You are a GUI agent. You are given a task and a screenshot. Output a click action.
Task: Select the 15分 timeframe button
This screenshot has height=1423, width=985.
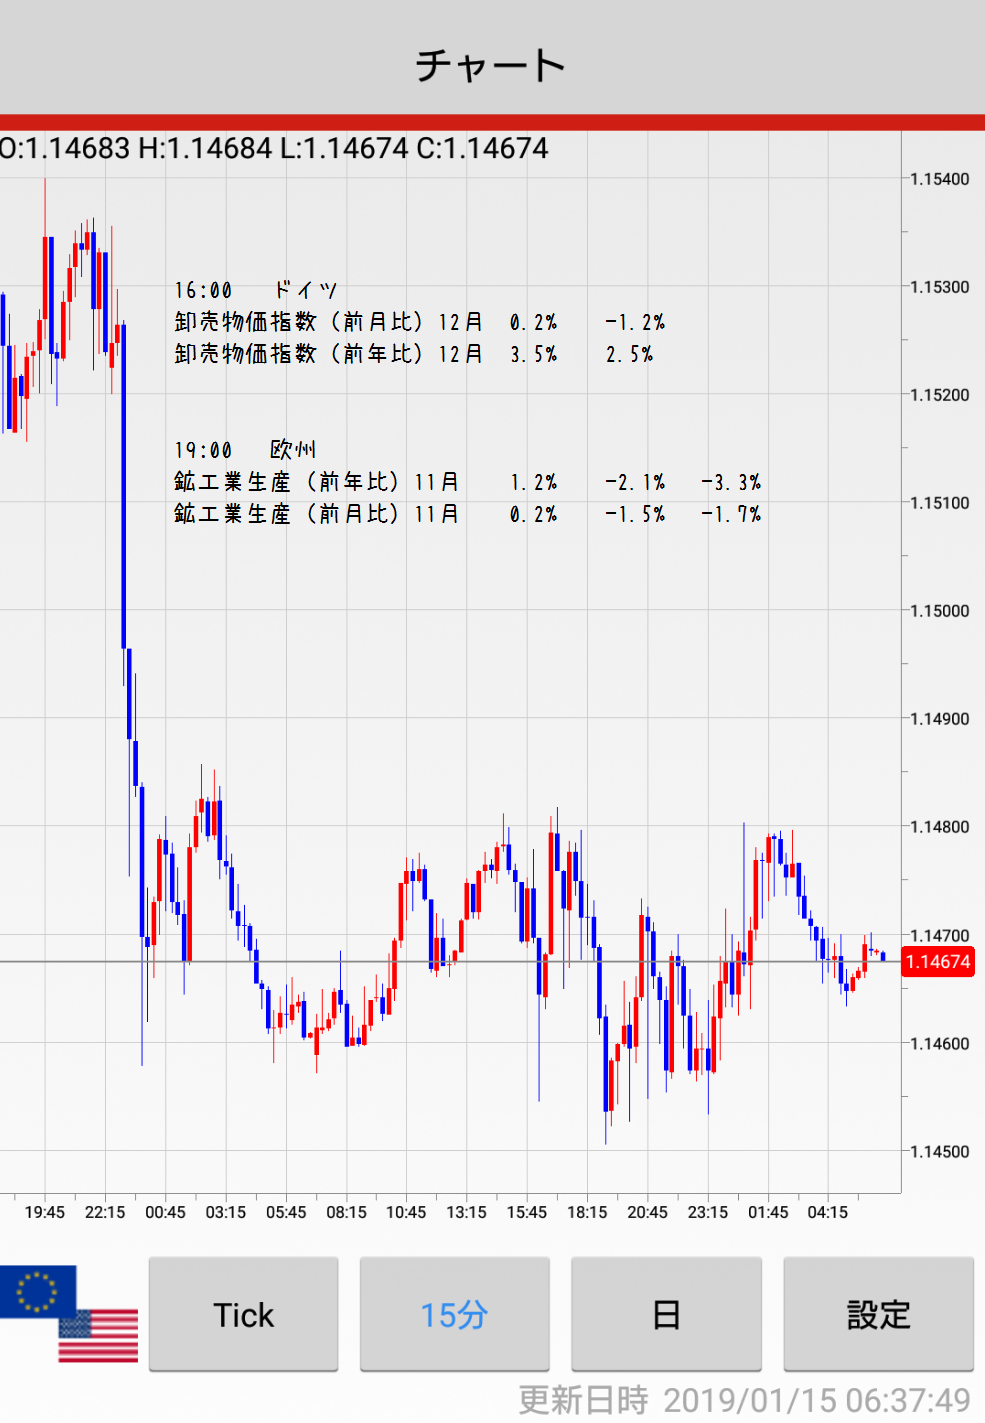click(454, 1315)
